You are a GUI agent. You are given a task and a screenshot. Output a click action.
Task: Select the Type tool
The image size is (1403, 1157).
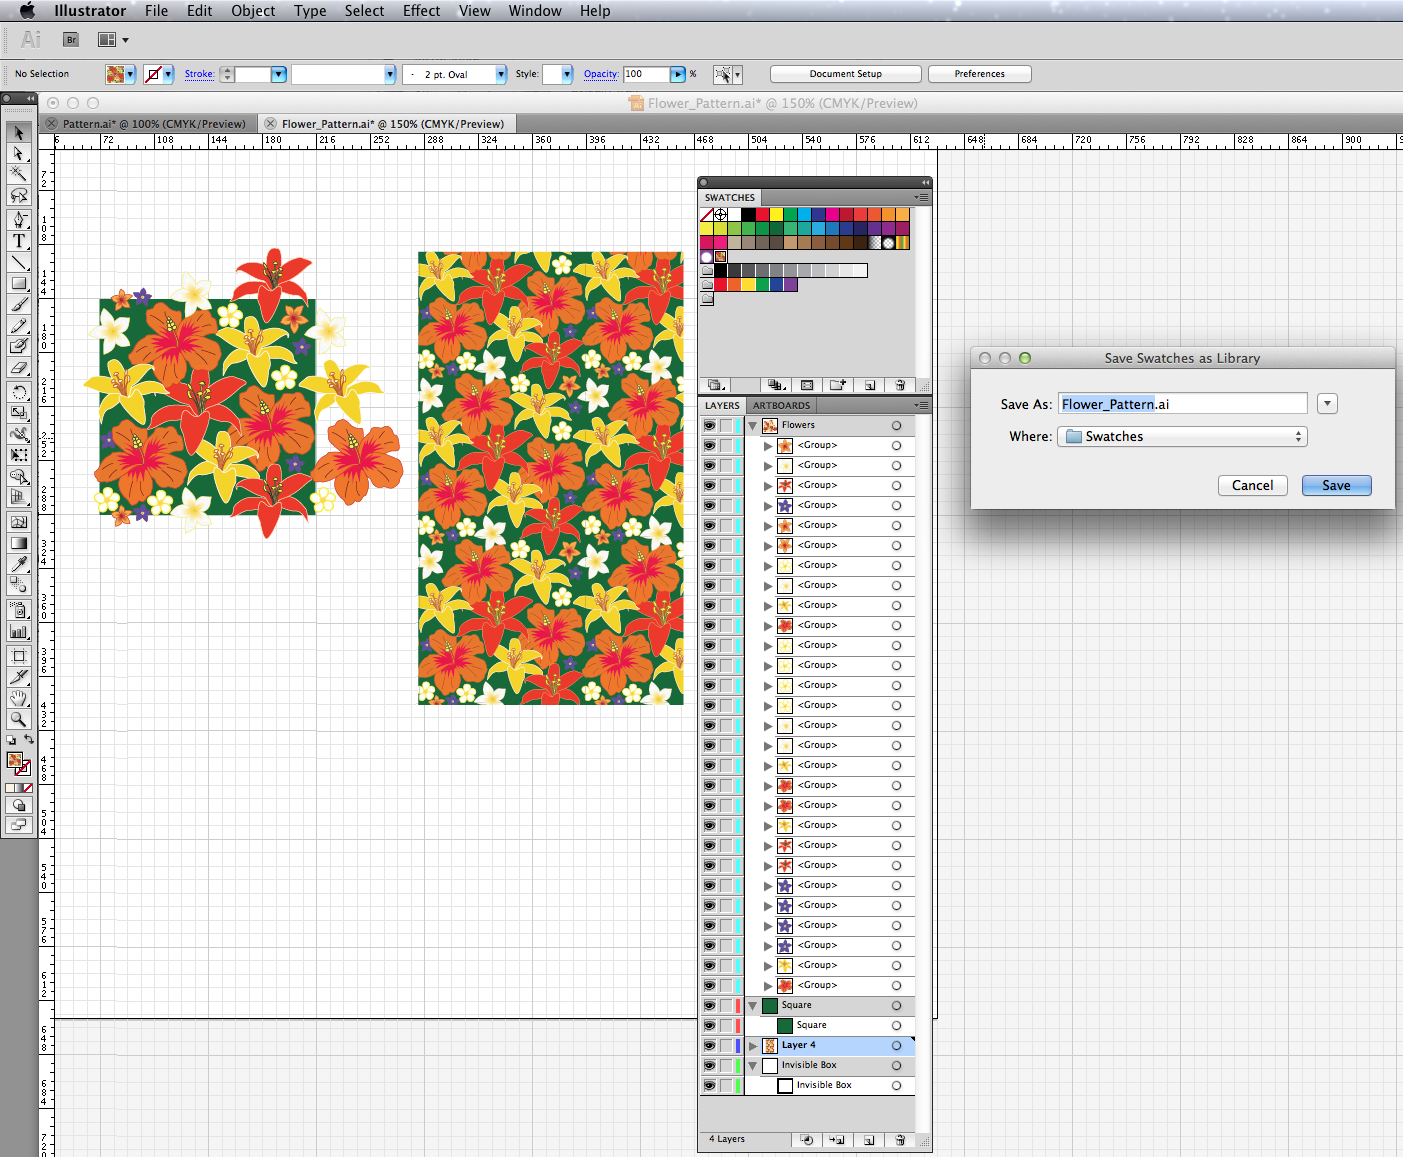[18, 241]
